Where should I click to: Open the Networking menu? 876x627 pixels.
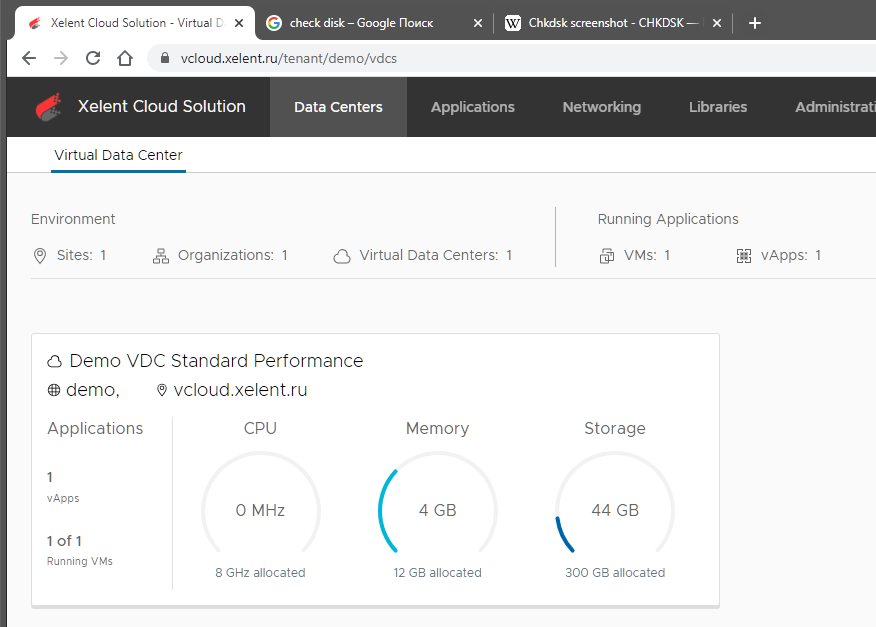pos(602,107)
